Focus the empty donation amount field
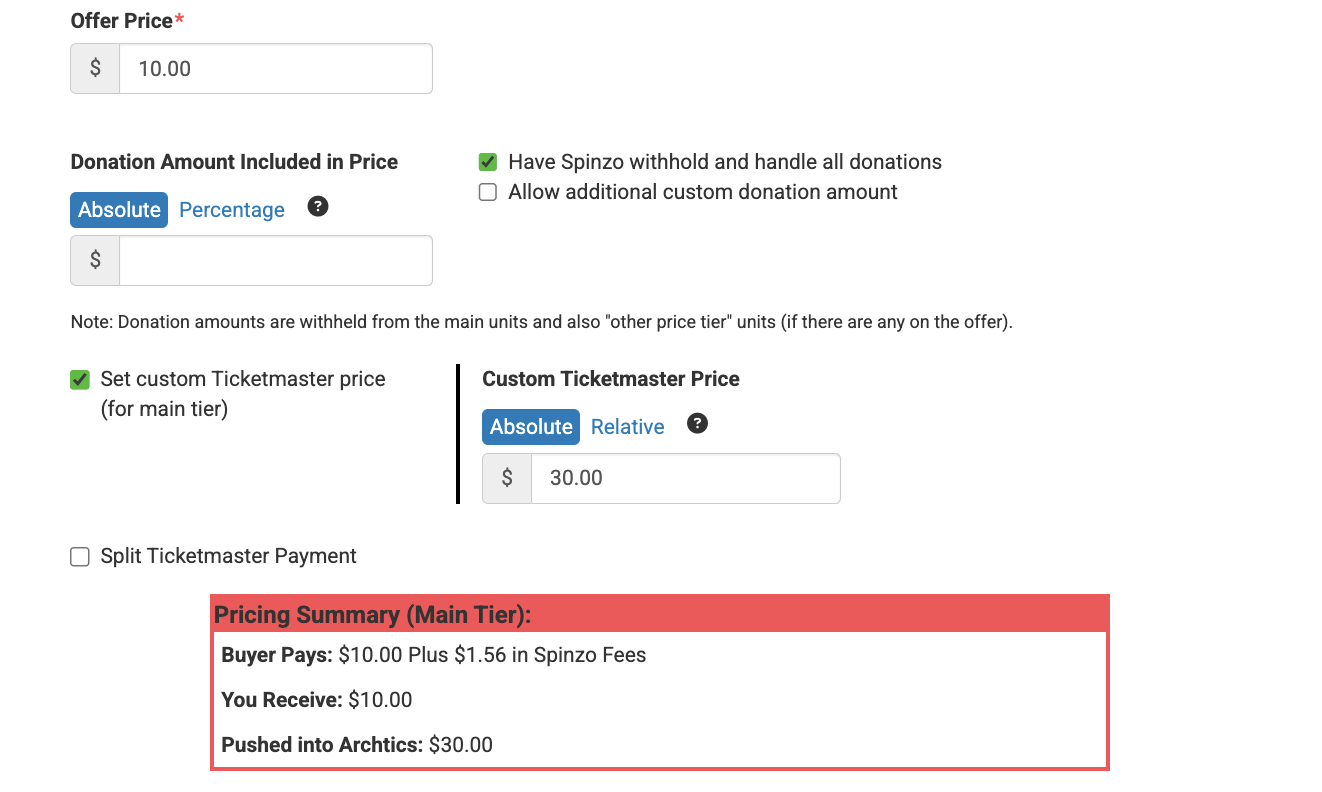The height and width of the screenshot is (792, 1322). (275, 260)
